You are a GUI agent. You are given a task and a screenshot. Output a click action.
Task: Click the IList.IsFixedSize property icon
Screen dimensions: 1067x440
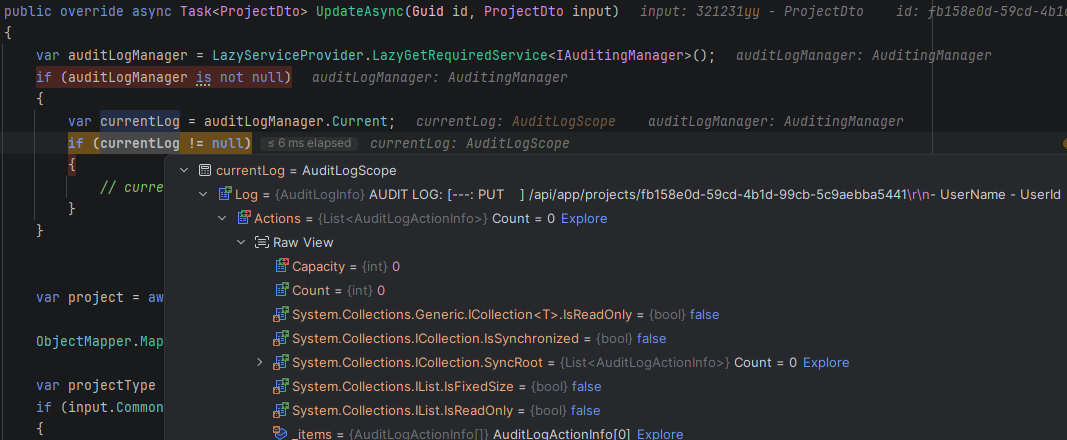tap(281, 386)
